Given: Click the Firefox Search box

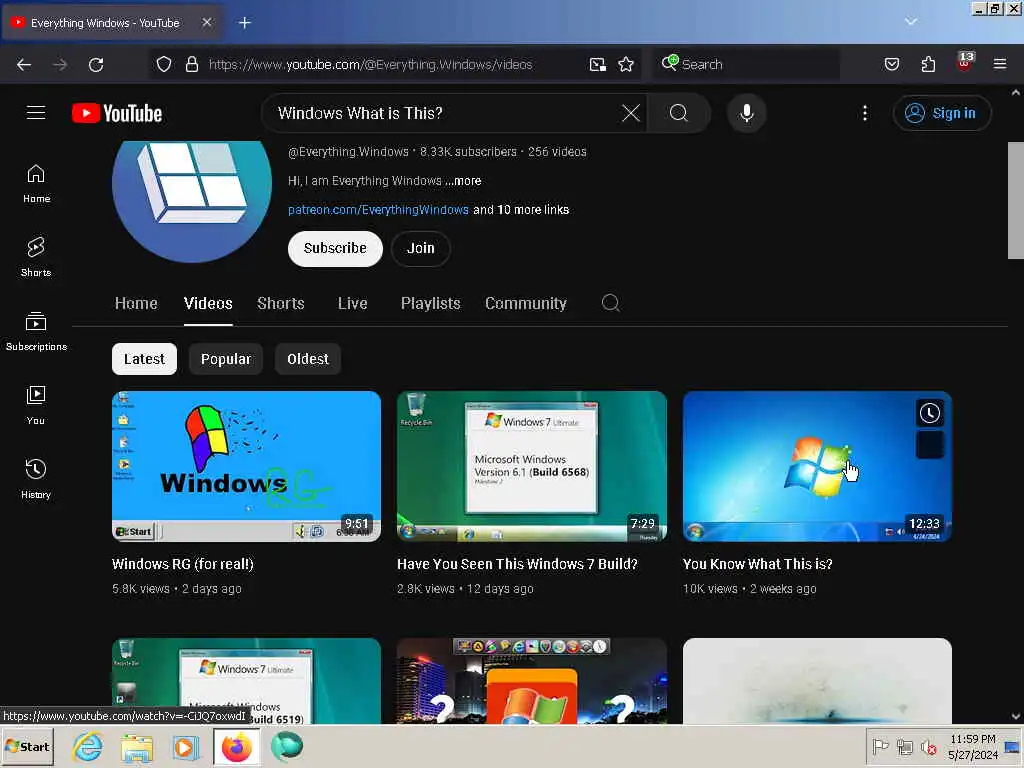Looking at the screenshot, I should click(746, 64).
